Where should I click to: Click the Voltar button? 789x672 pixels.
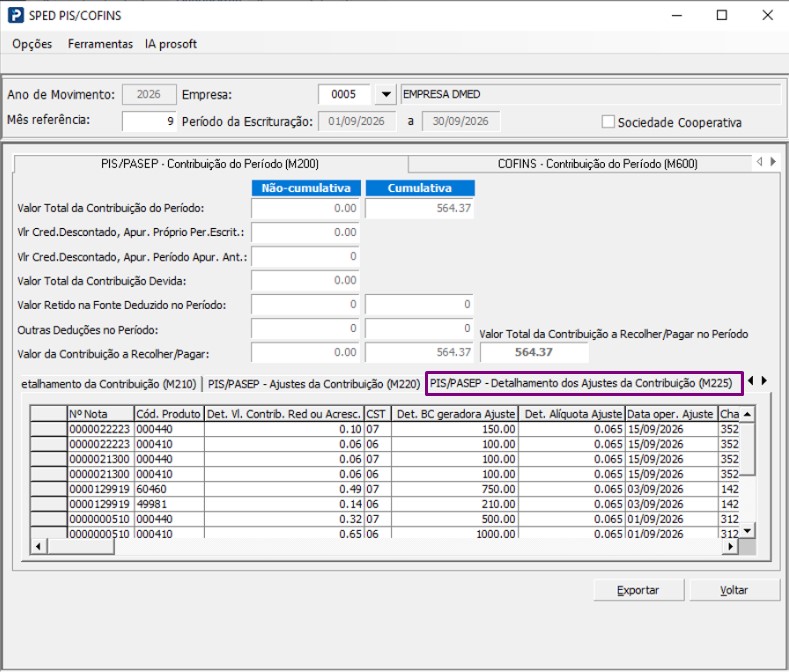[x=734, y=590]
